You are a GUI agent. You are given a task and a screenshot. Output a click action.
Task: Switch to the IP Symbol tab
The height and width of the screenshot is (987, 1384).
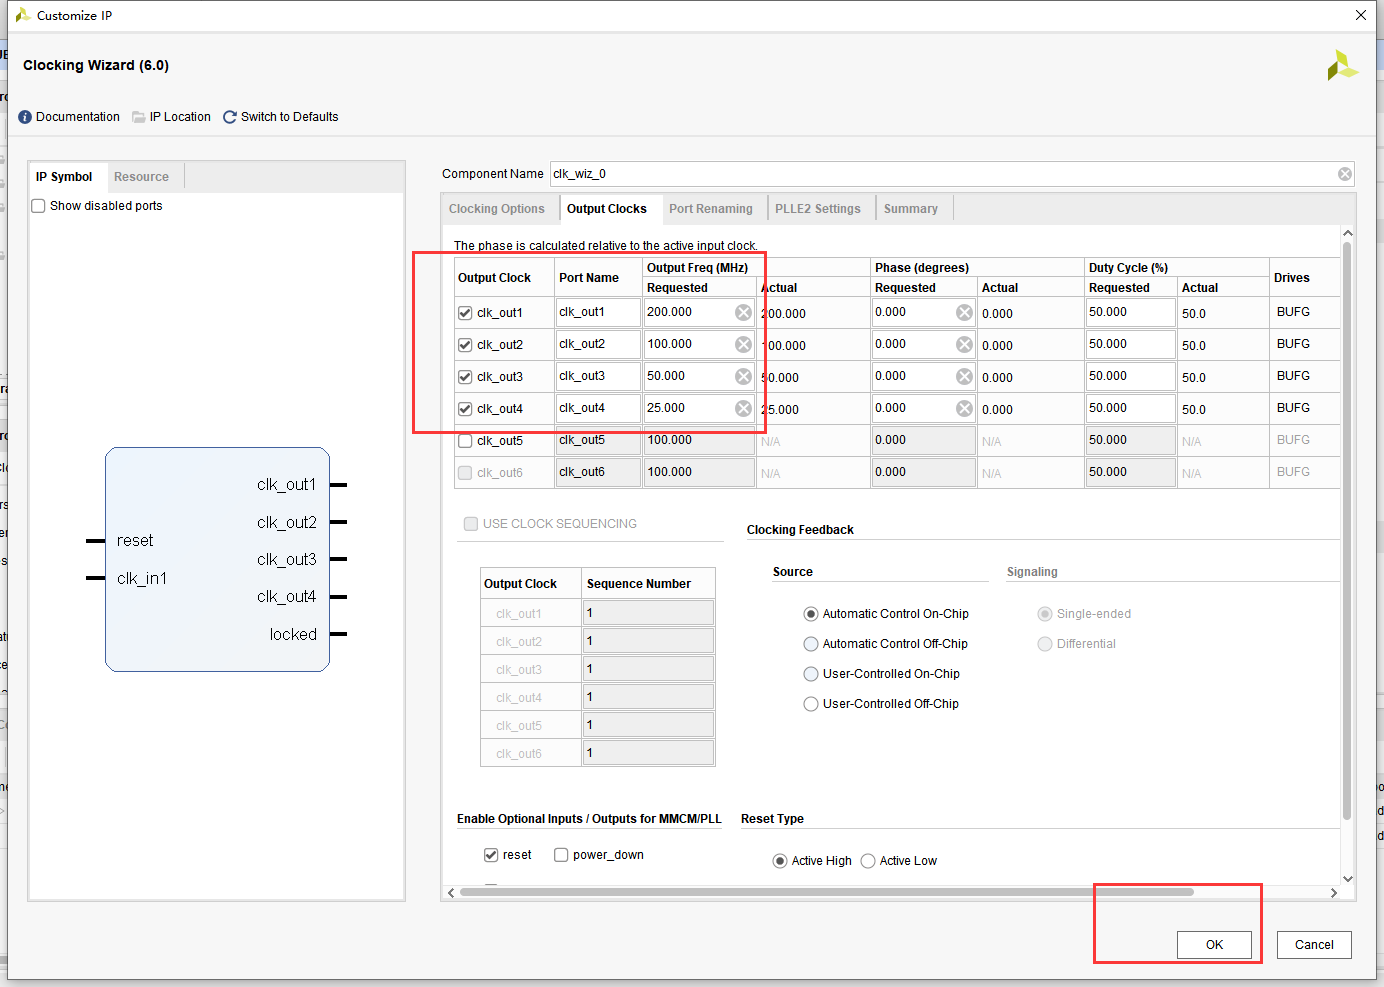64,177
